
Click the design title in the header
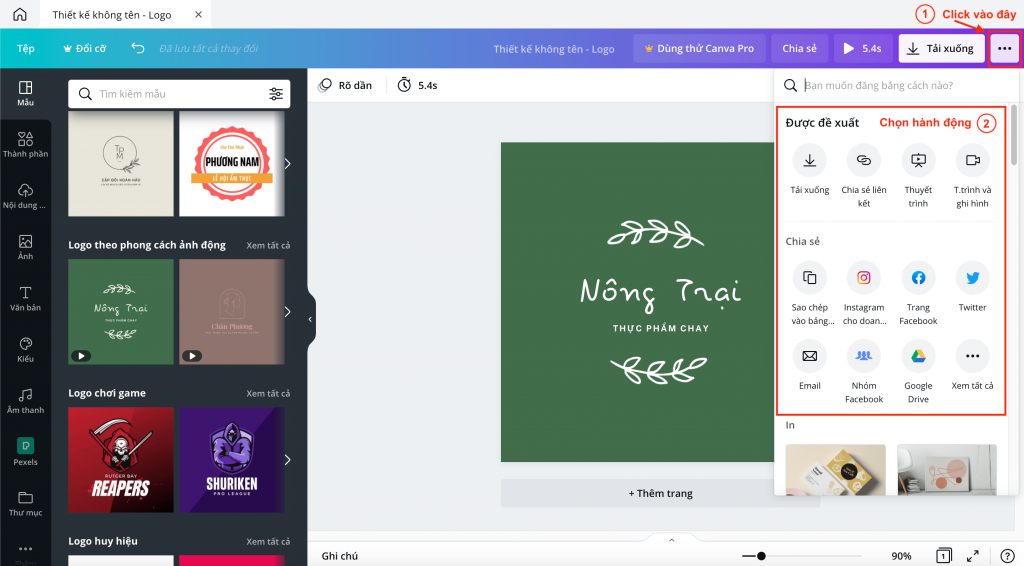[x=553, y=49]
